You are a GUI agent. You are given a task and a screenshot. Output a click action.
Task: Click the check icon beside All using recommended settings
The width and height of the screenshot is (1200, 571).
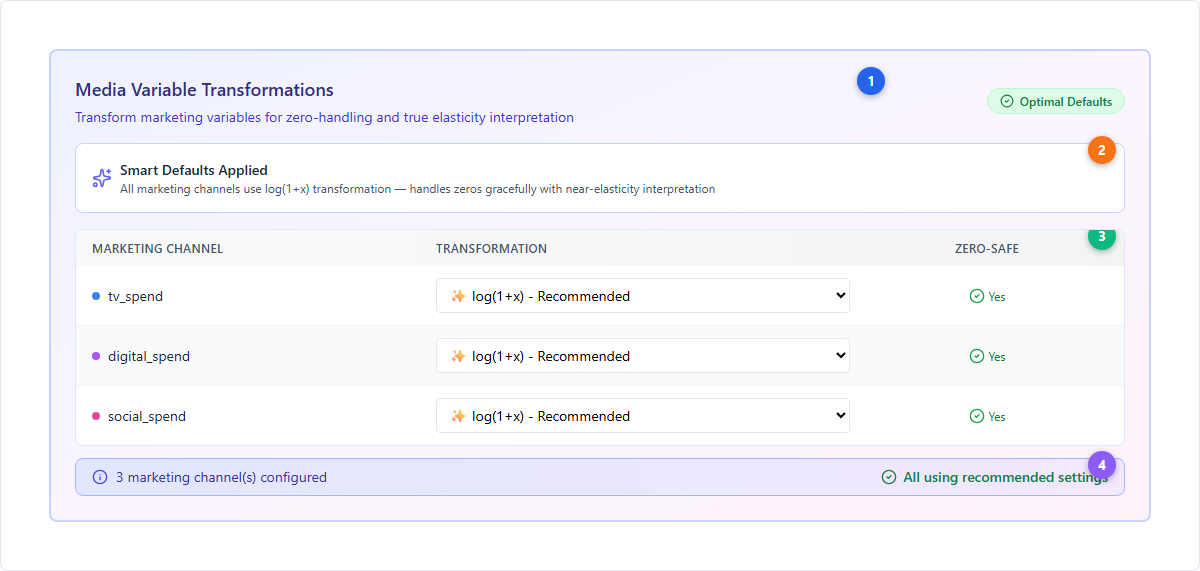(889, 477)
